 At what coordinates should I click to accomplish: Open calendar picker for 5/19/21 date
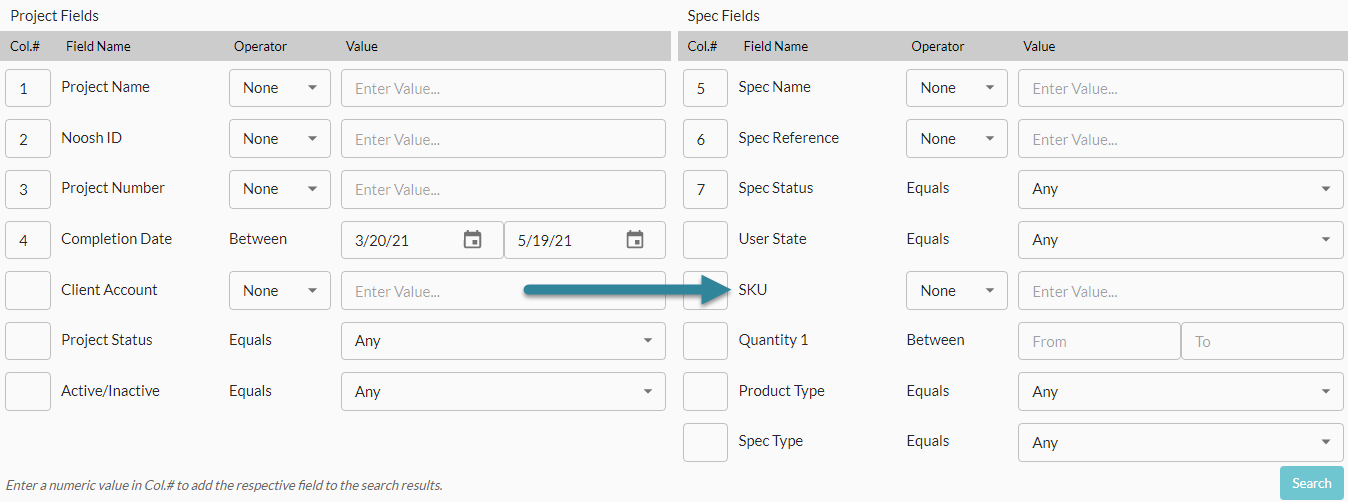635,240
